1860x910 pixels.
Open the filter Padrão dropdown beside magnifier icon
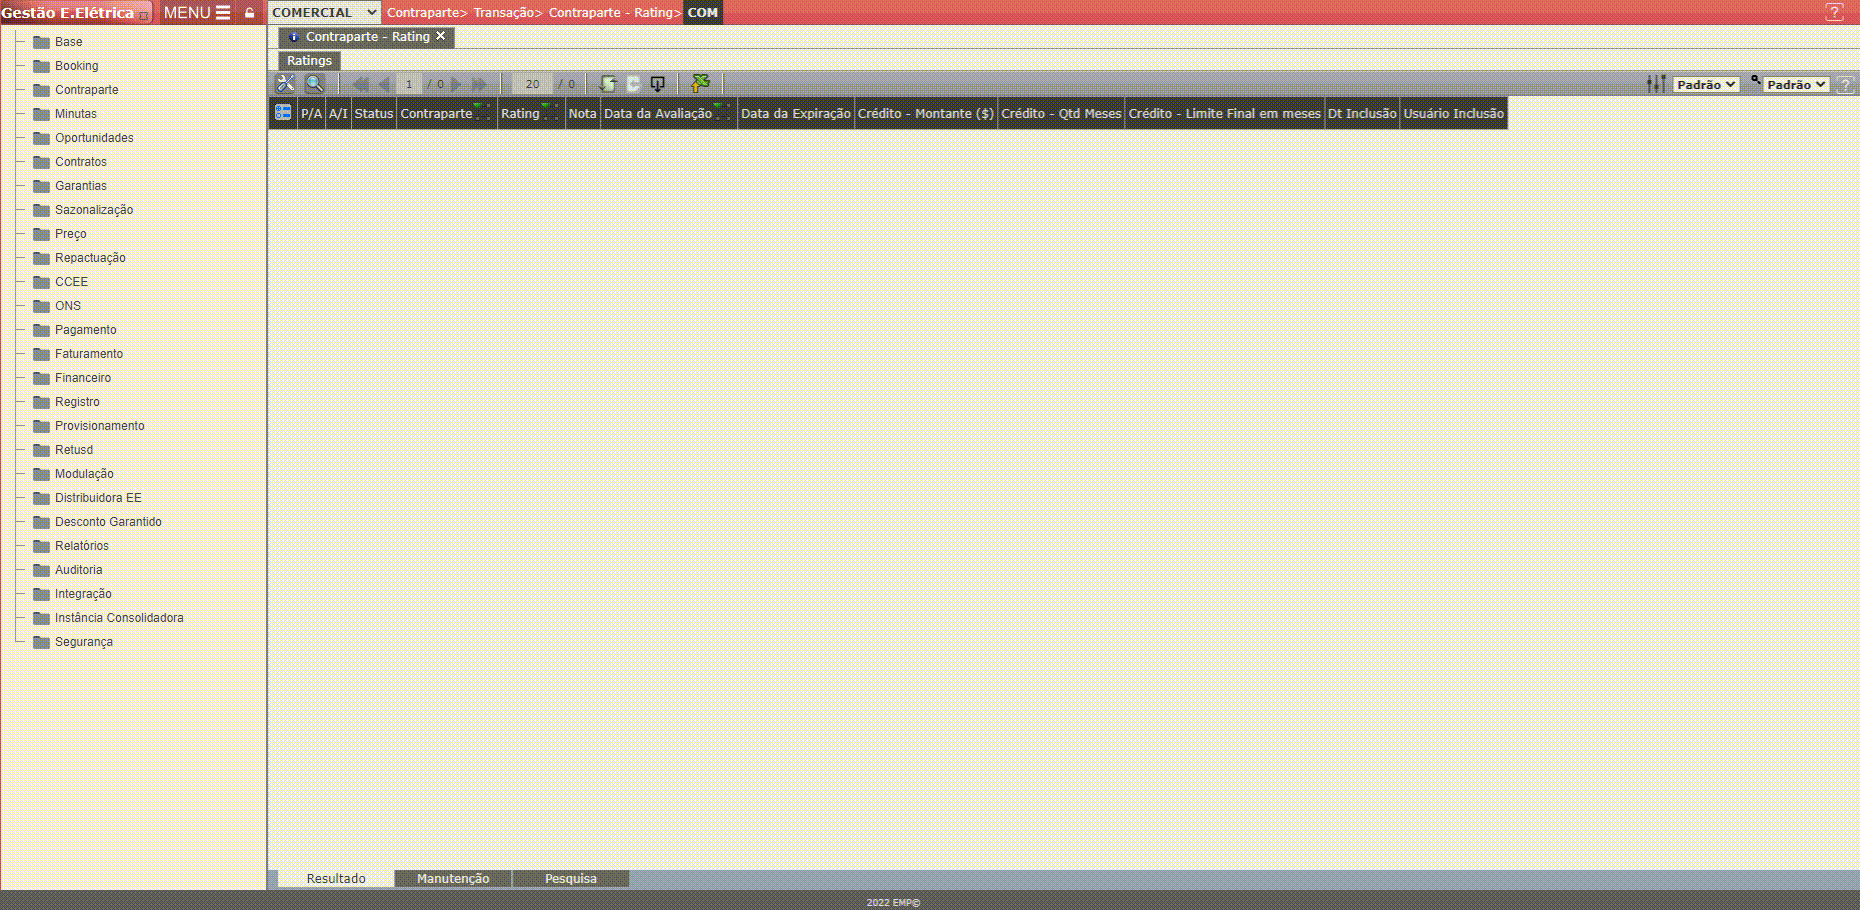[1796, 85]
